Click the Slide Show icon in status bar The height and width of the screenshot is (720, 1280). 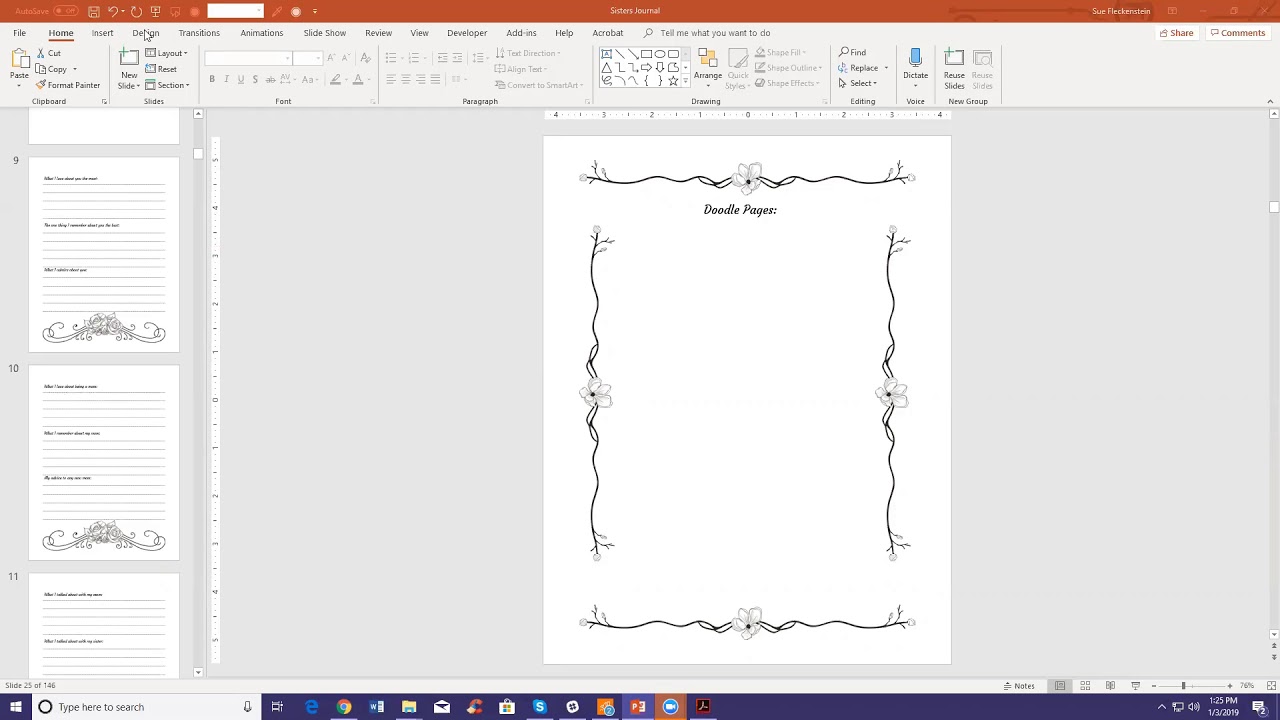point(1135,686)
